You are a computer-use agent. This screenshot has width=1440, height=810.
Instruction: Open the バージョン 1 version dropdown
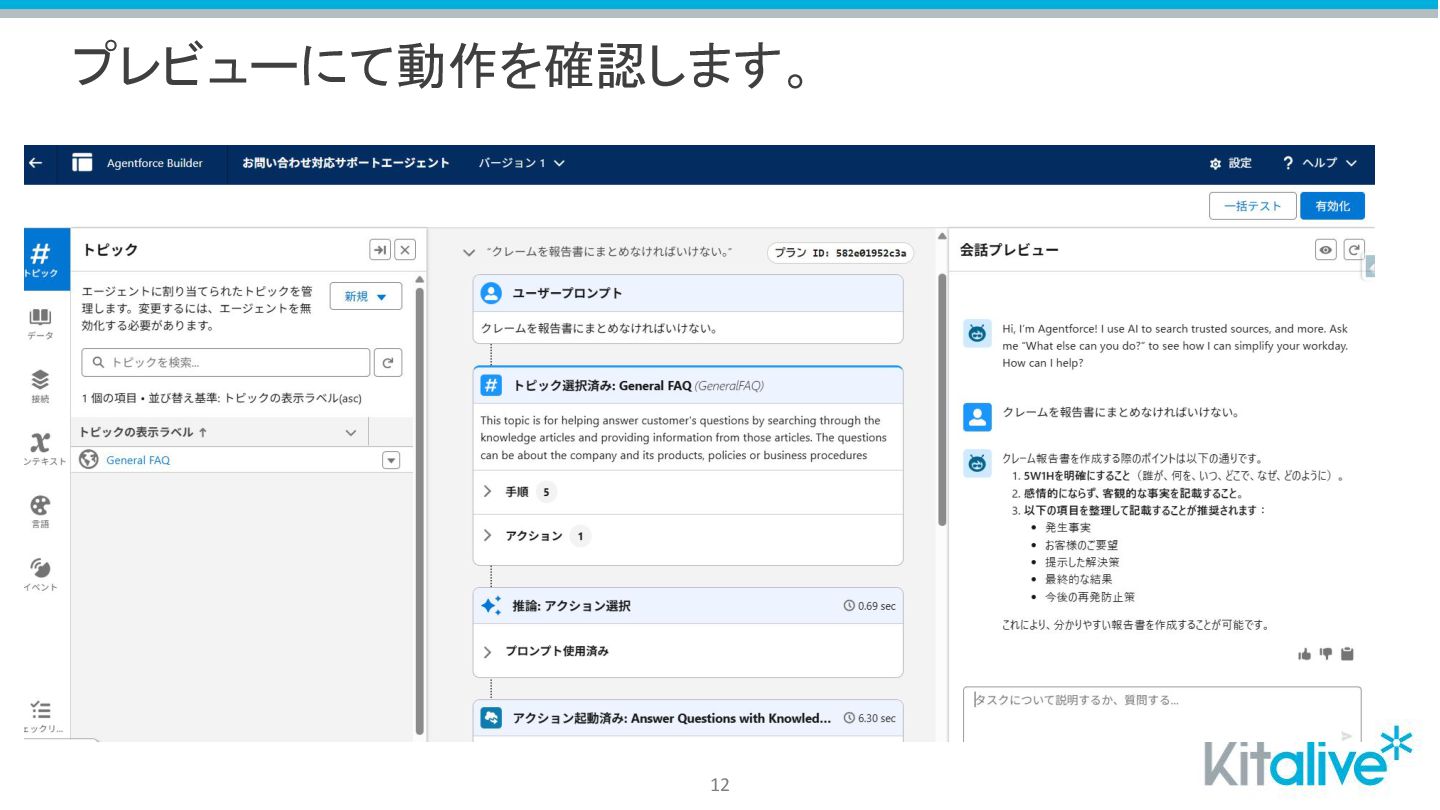click(521, 163)
